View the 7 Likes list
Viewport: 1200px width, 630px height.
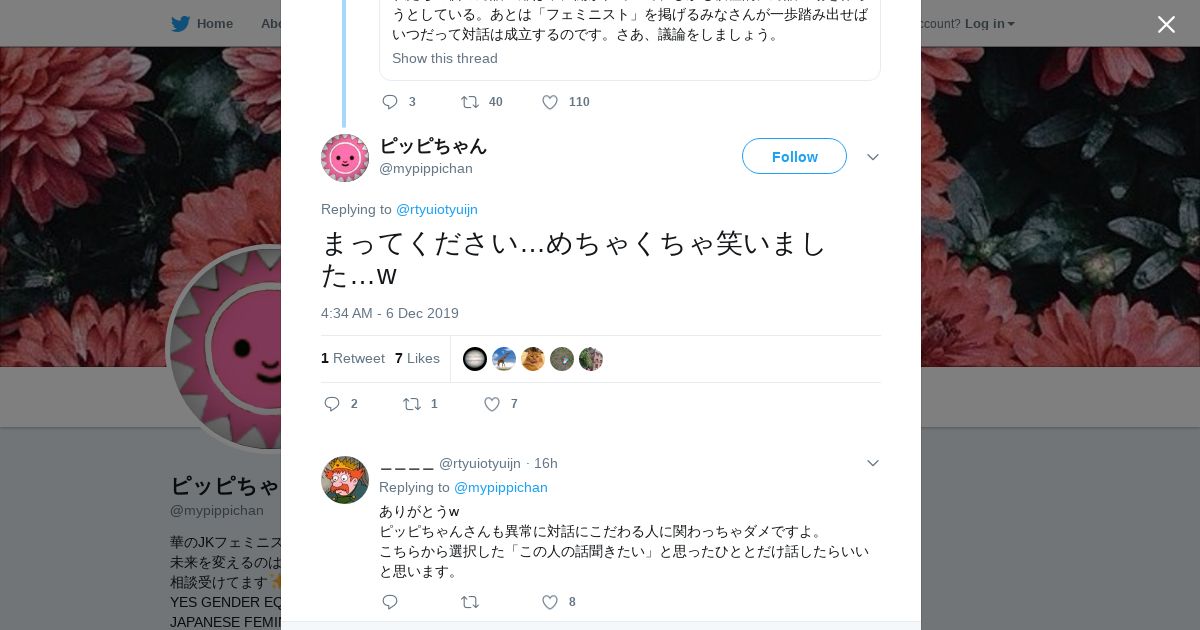pos(417,358)
